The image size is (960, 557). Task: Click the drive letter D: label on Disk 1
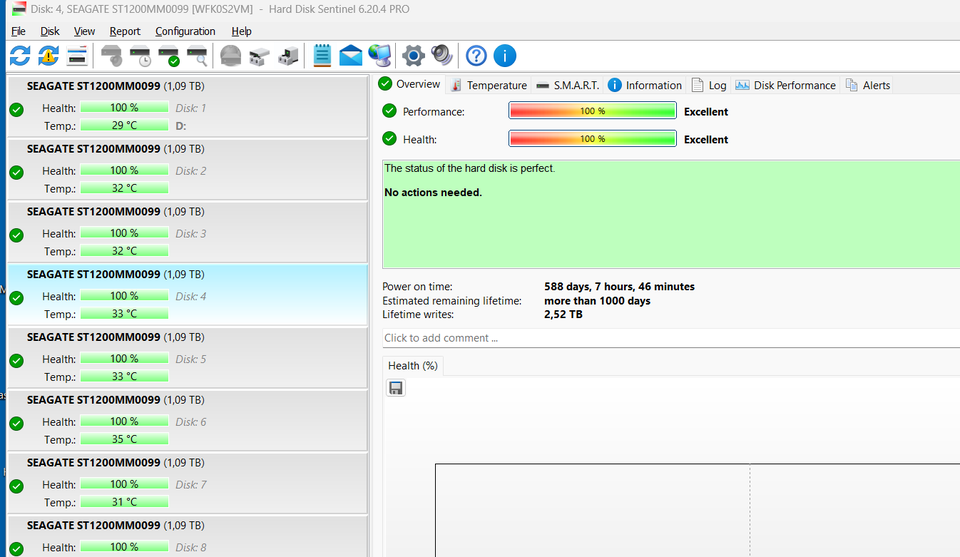181,126
